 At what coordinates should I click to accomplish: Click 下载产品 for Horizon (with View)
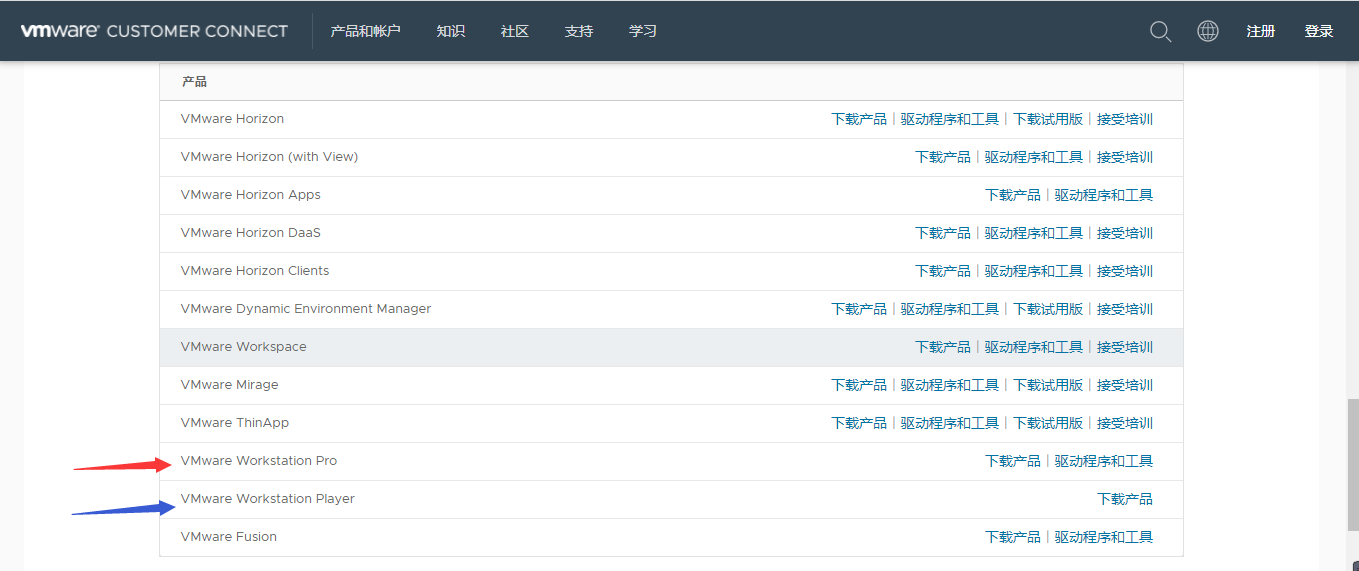[x=943, y=157]
